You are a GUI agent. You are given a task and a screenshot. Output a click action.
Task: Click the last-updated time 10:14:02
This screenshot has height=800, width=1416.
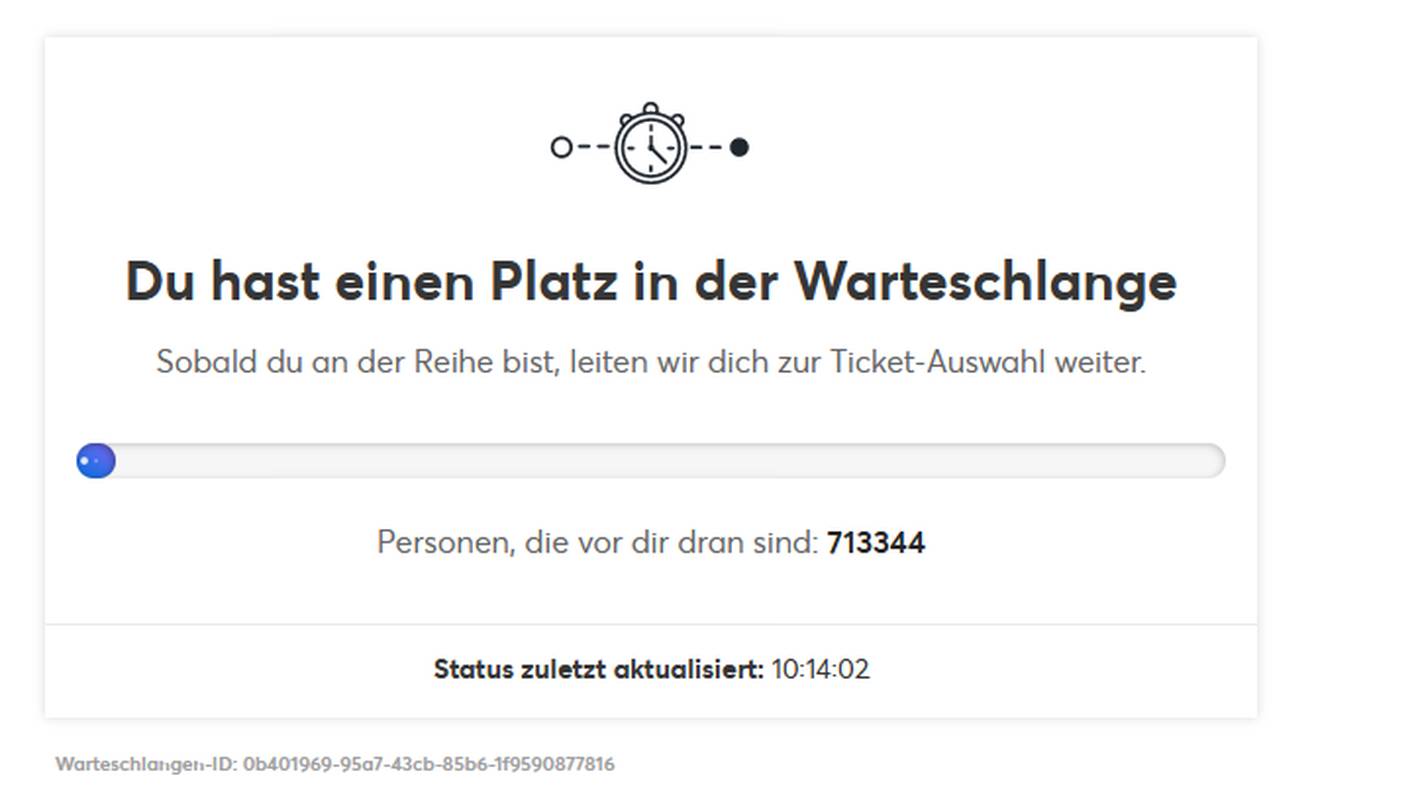click(x=820, y=669)
